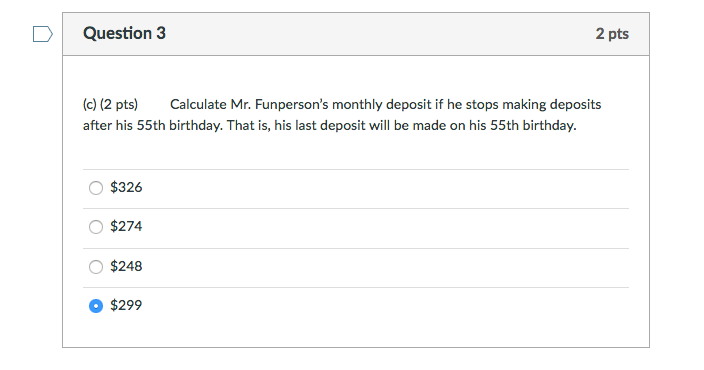Click the empty gray header bar area
Image resolution: width=704 pixels, height=370 pixels.
click(x=380, y=34)
